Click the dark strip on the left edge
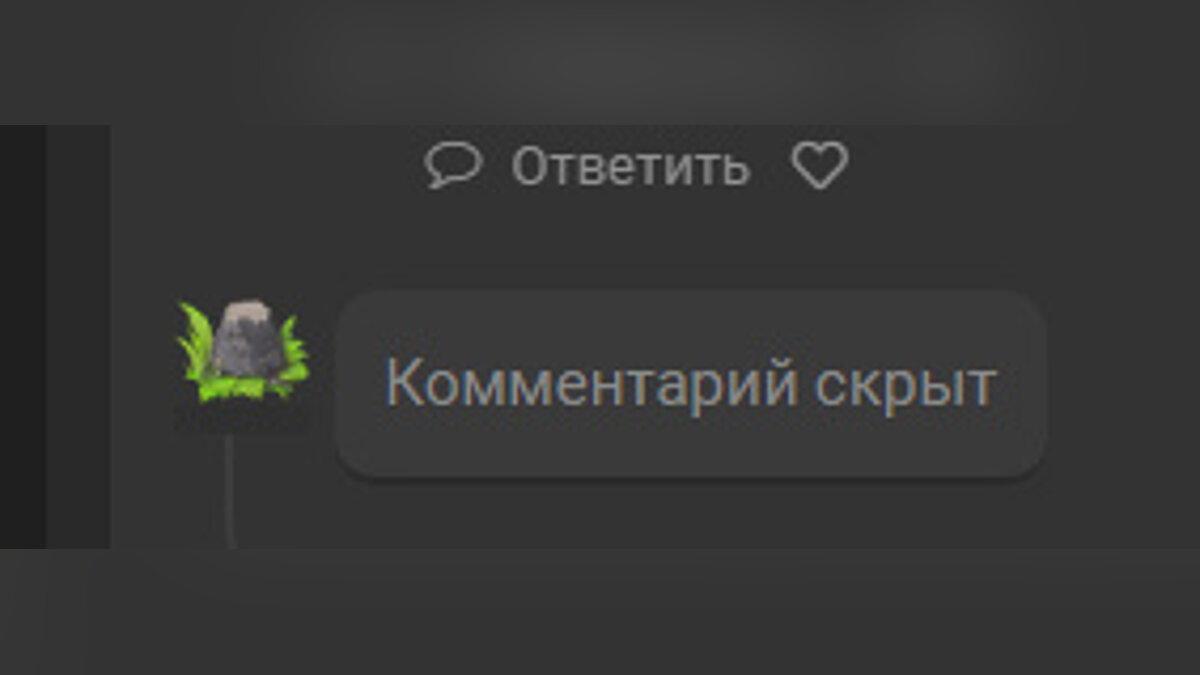The width and height of the screenshot is (1200, 675). [23, 336]
